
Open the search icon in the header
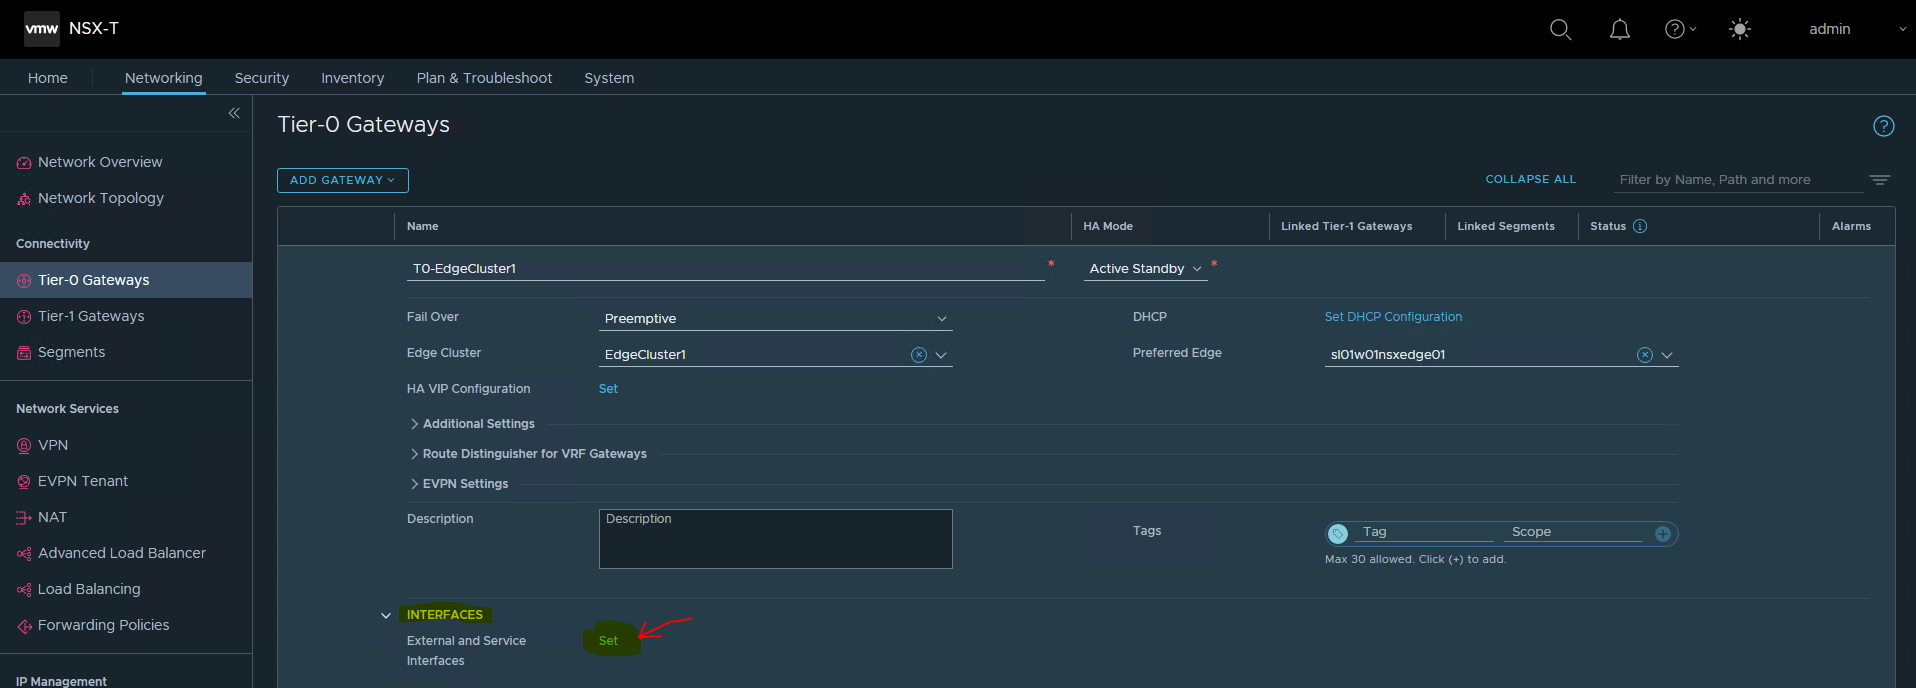[x=1560, y=29]
